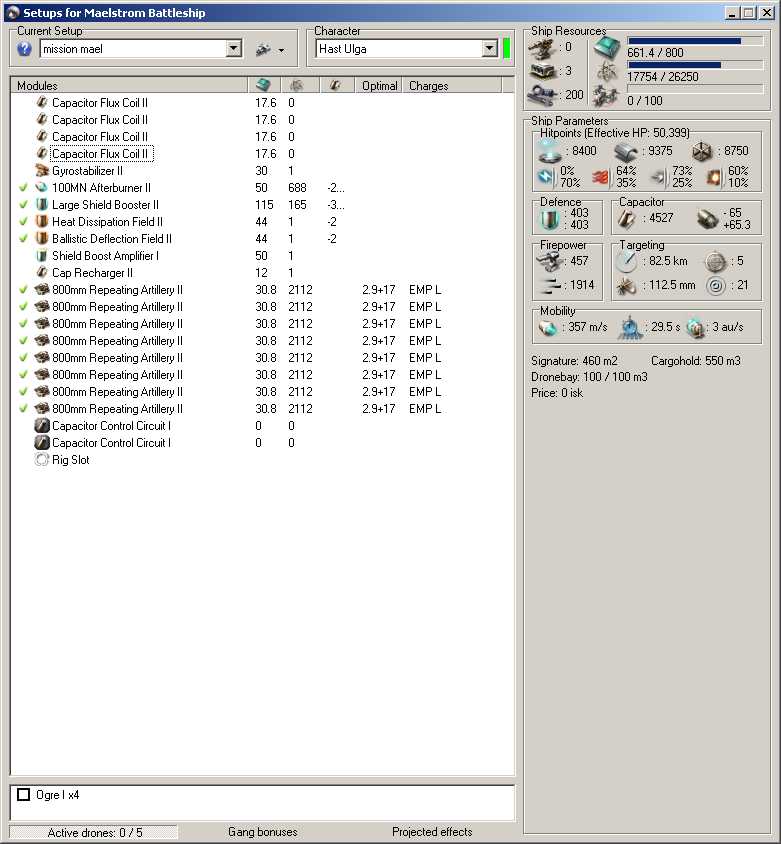The width and height of the screenshot is (781, 844).
Task: Click the powergrid icon beside 17754 / 26250
Action: 607,72
